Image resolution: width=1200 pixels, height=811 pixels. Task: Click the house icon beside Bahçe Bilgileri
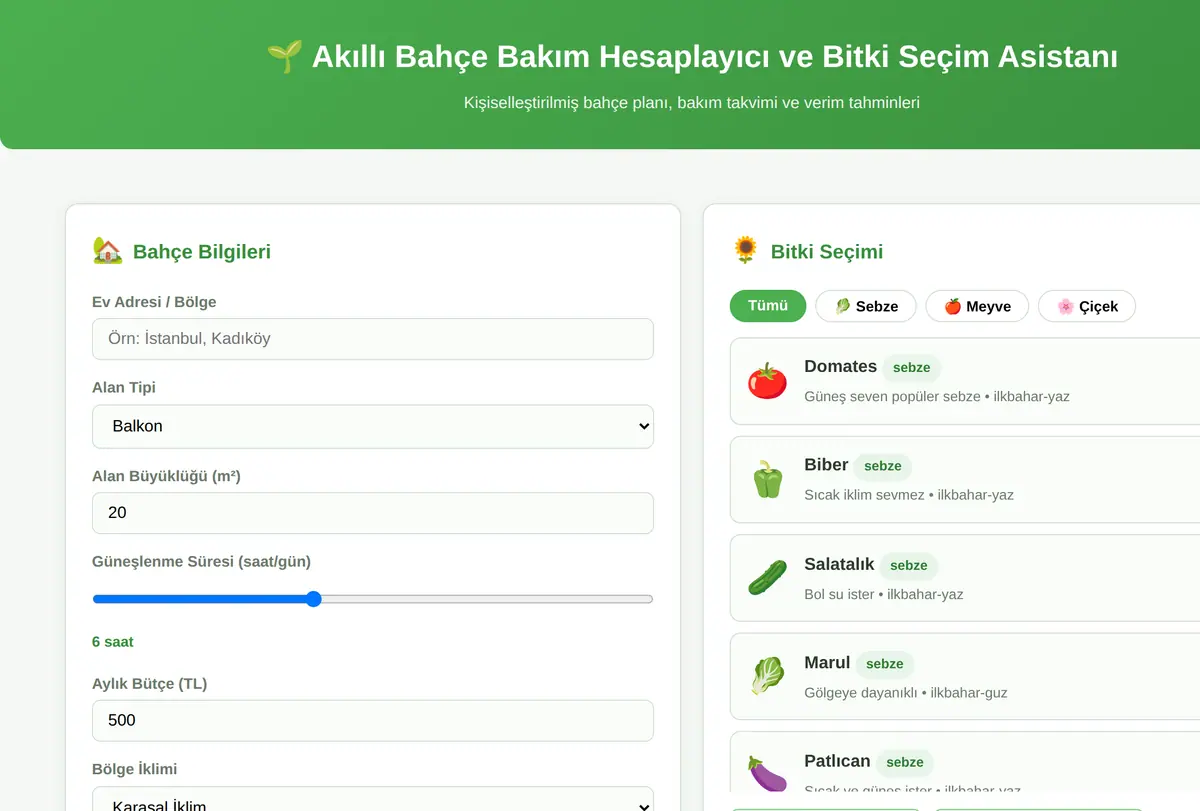[107, 251]
